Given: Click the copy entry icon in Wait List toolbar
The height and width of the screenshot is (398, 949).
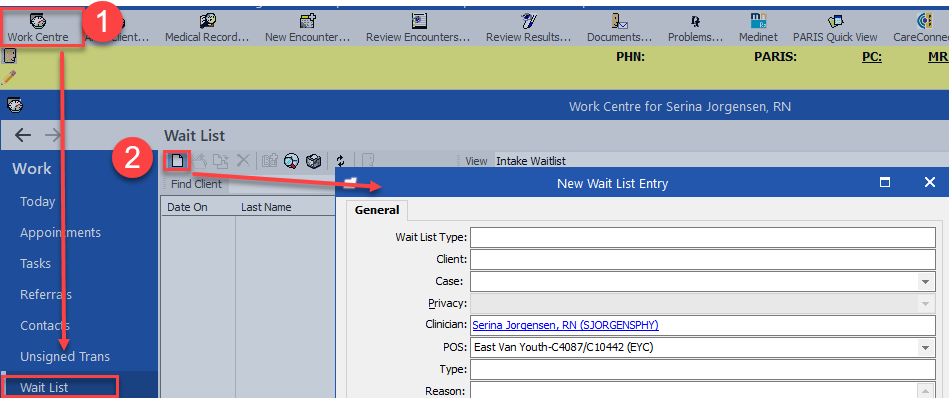Looking at the screenshot, I should tap(220, 161).
